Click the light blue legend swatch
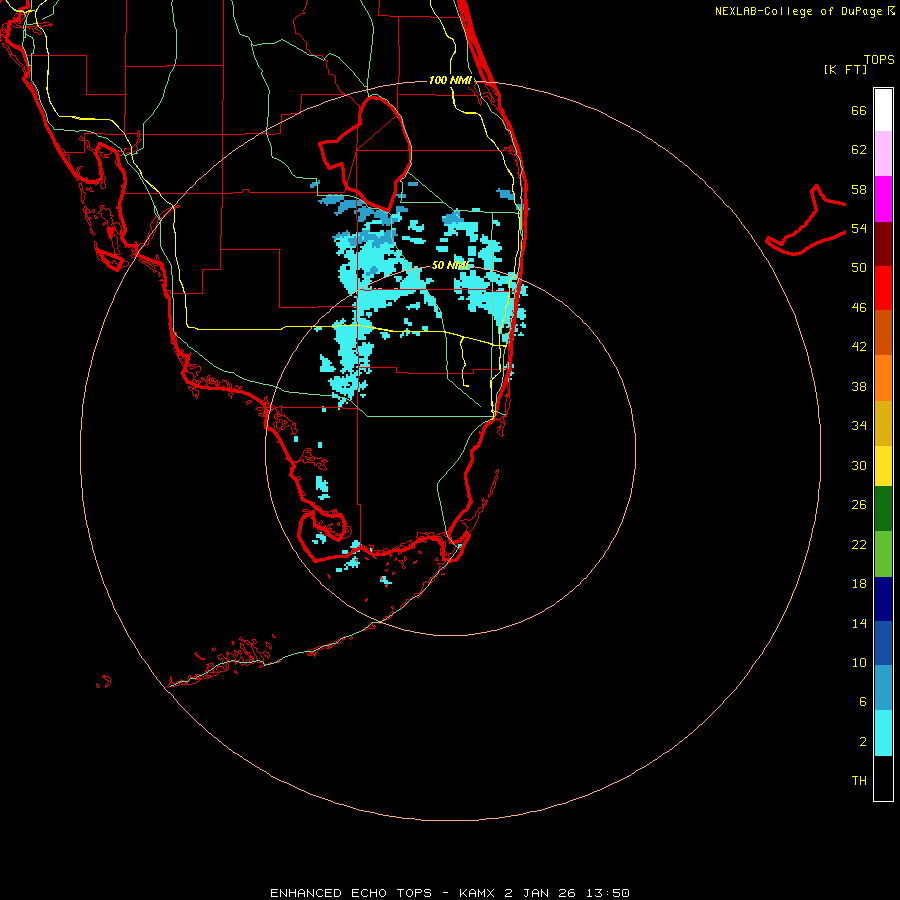Viewport: 900px width, 900px height. [883, 688]
